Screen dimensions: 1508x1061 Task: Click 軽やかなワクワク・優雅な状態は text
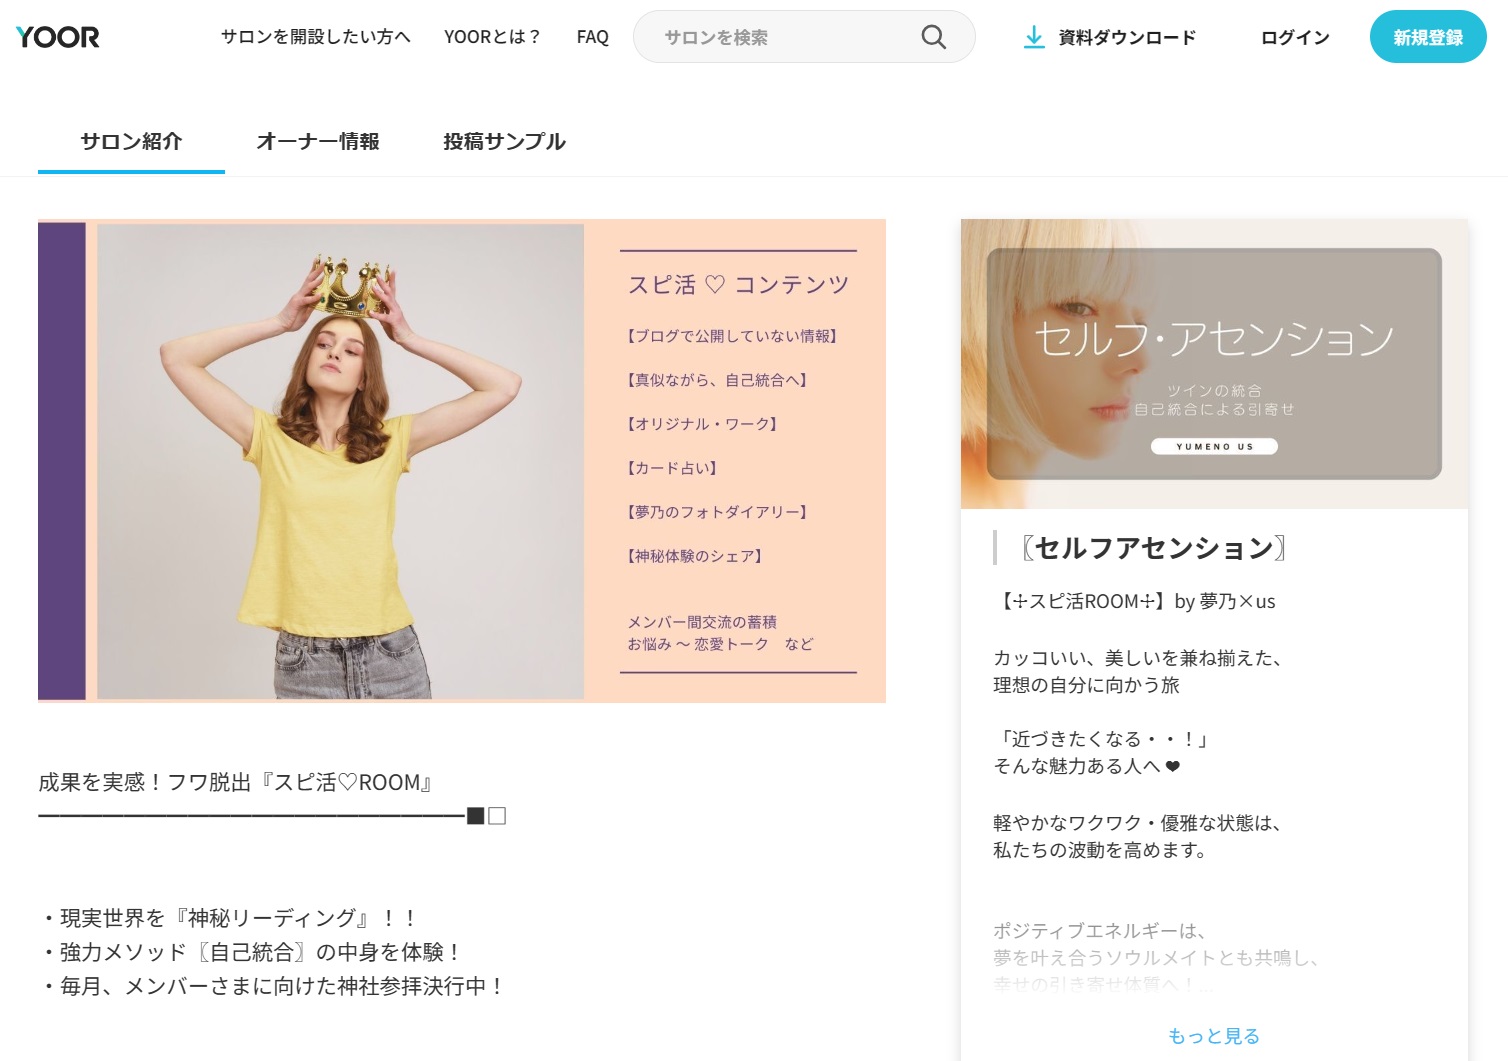coord(1138,823)
